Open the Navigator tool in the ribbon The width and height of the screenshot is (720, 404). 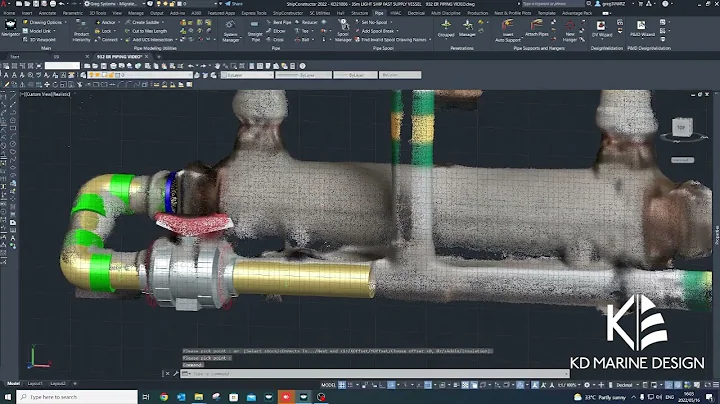tap(11, 28)
